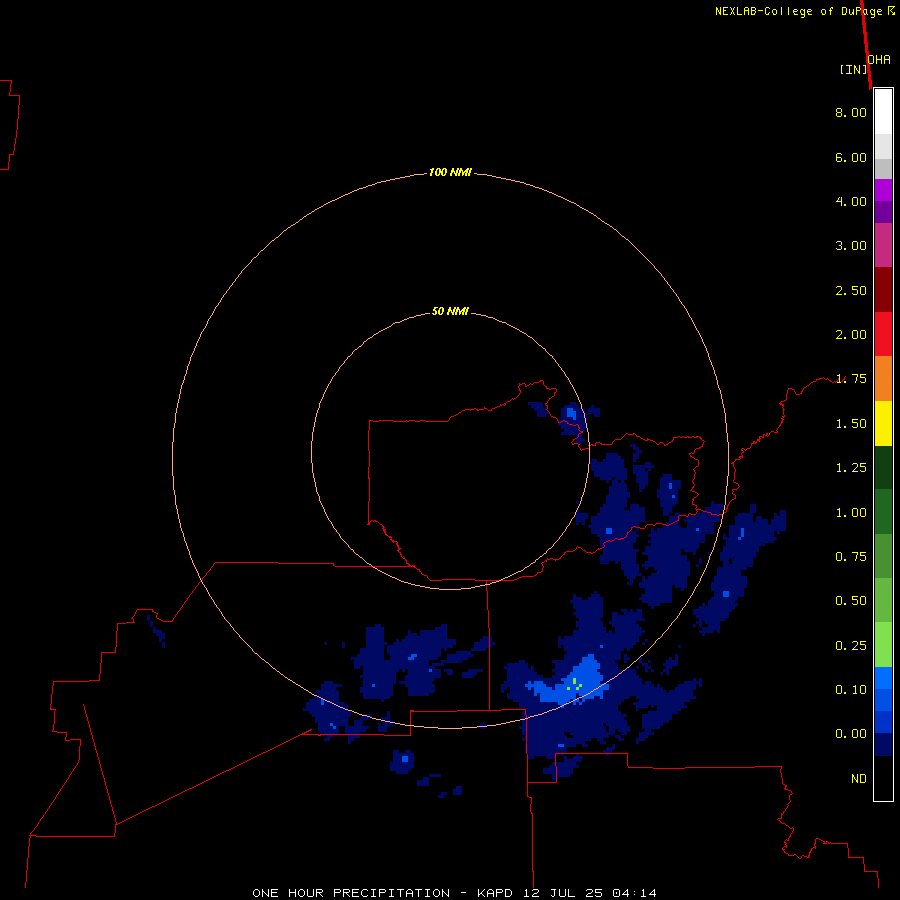This screenshot has width=900, height=900.
Task: Select the orange swatch beside 1.75
Action: [x=883, y=379]
